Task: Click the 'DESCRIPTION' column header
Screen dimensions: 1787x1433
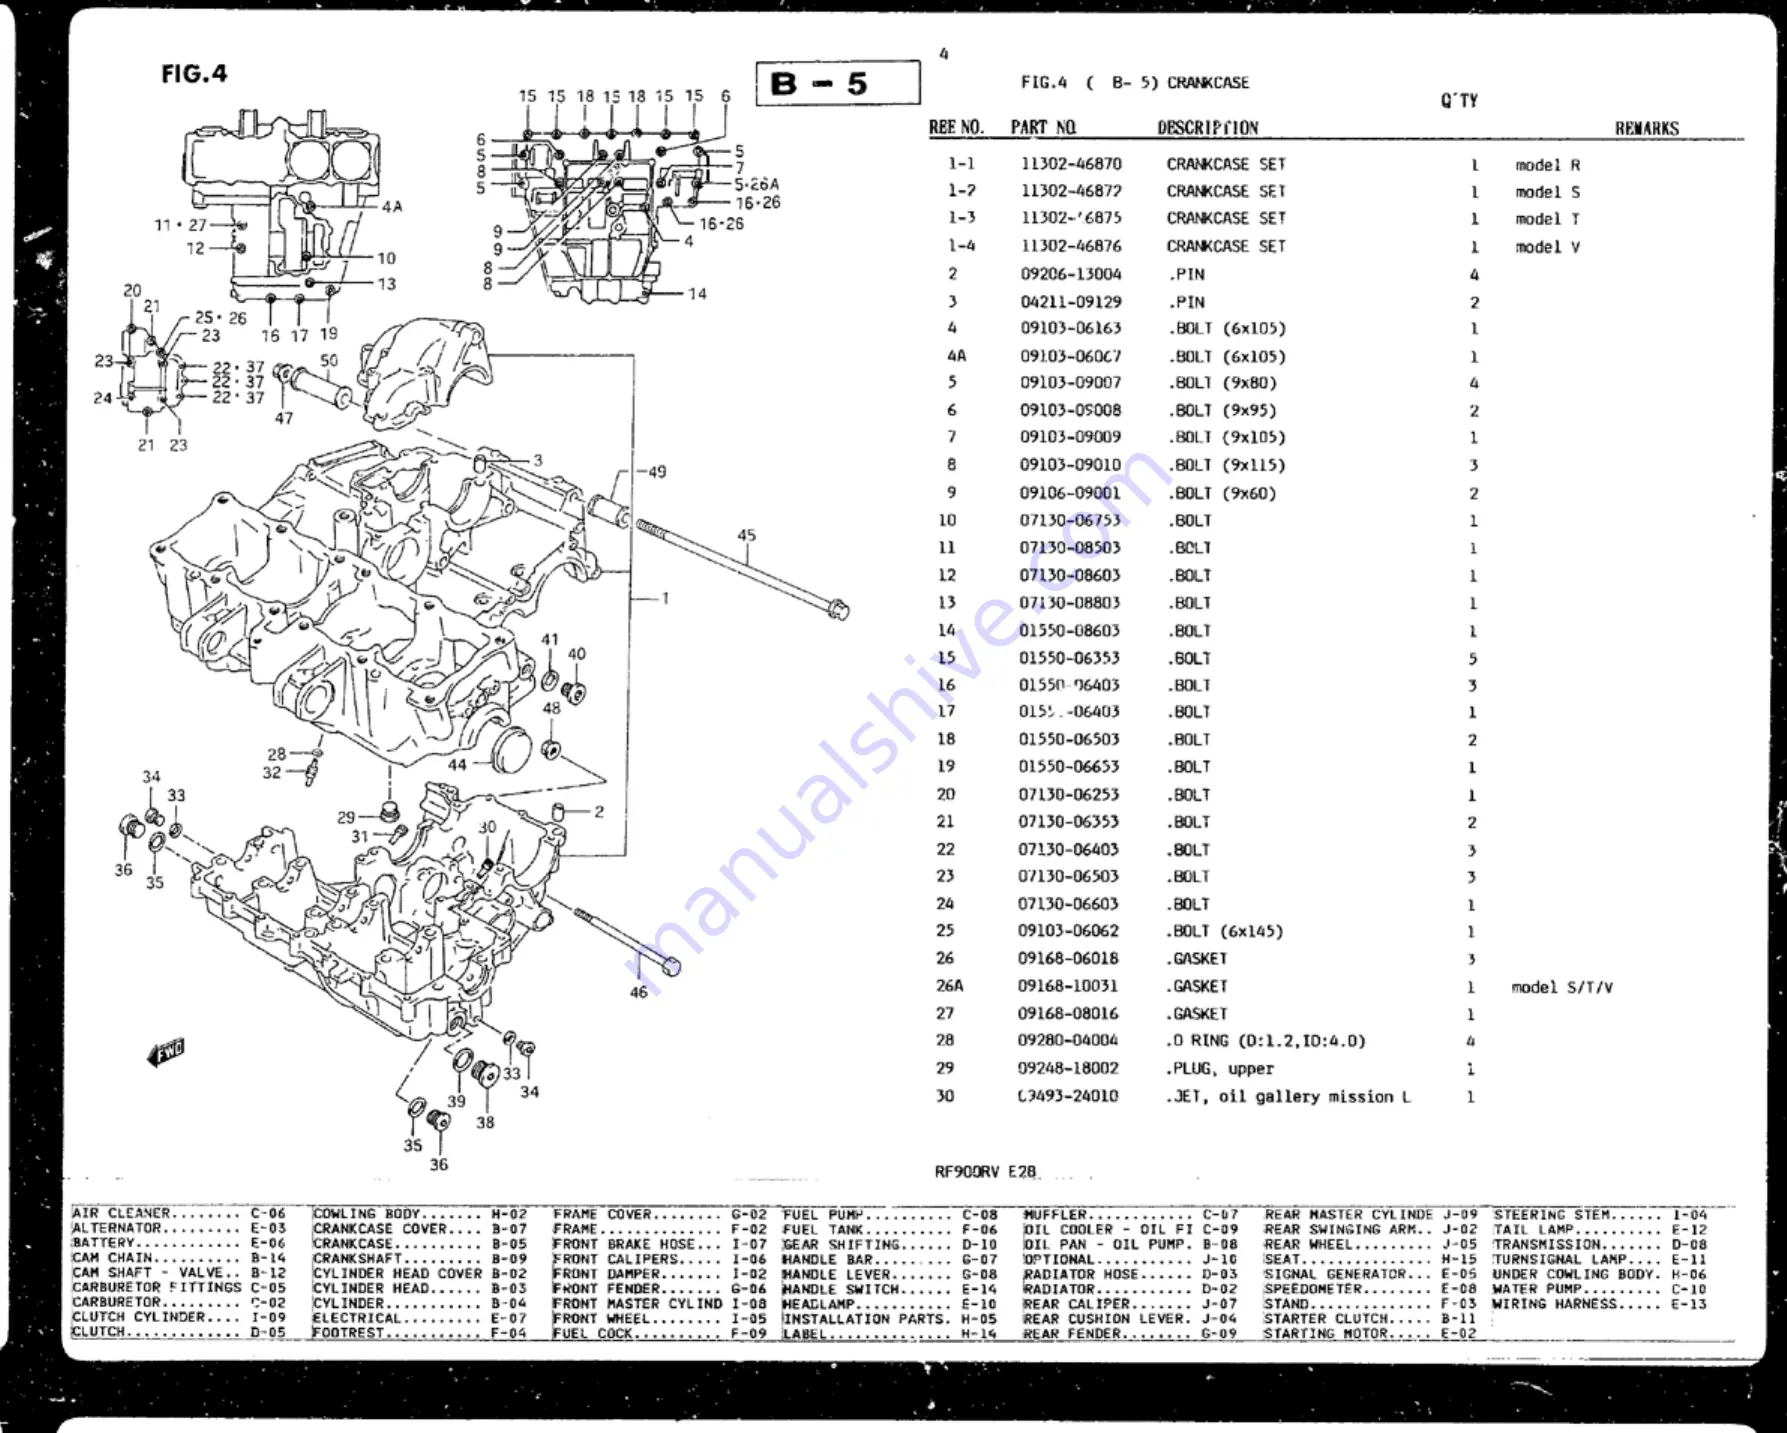Action: [1208, 127]
